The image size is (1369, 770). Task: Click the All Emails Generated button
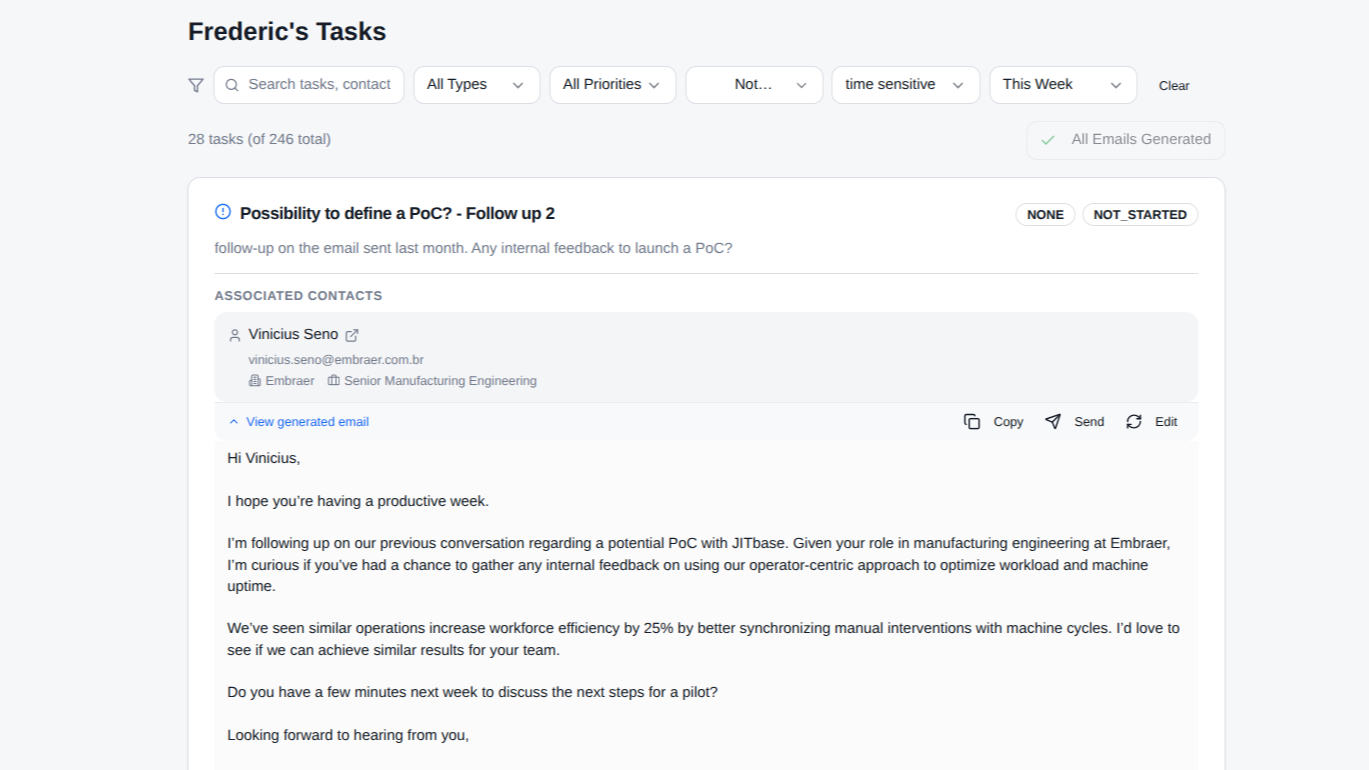click(1125, 140)
